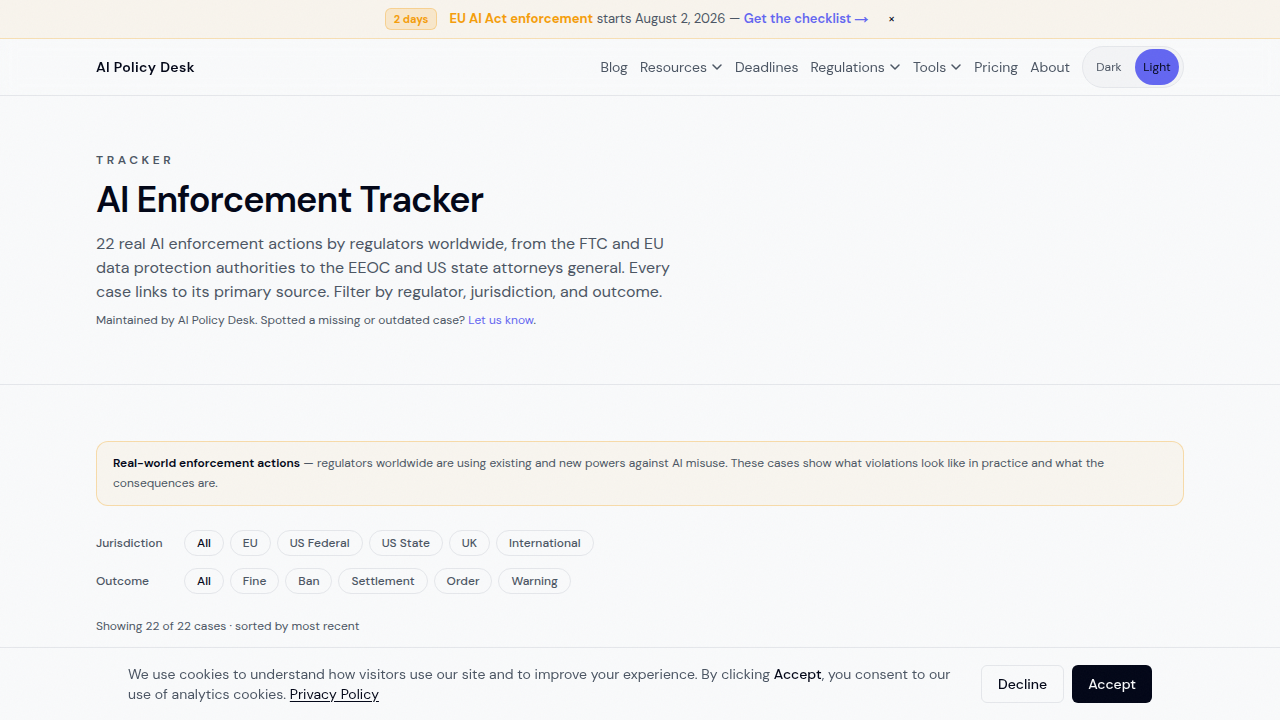Viewport: 1280px width, 720px height.
Task: Dismiss the EU AI Act announcement banner
Action: 891,19
